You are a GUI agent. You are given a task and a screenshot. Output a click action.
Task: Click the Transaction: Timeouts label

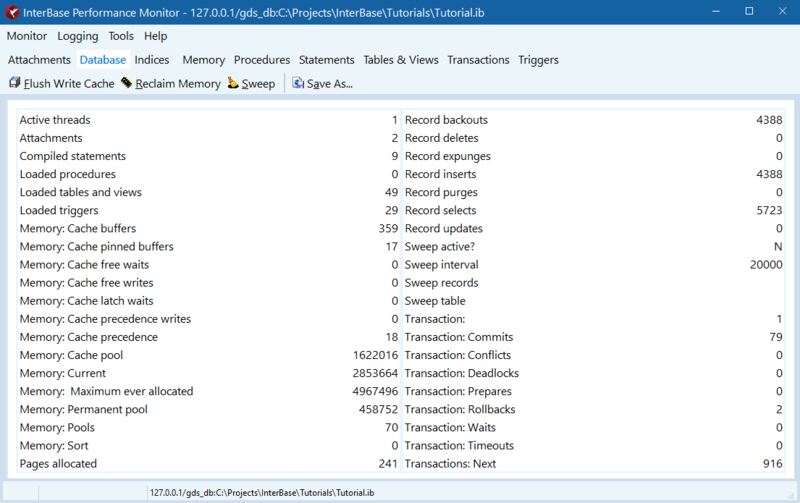coord(459,446)
